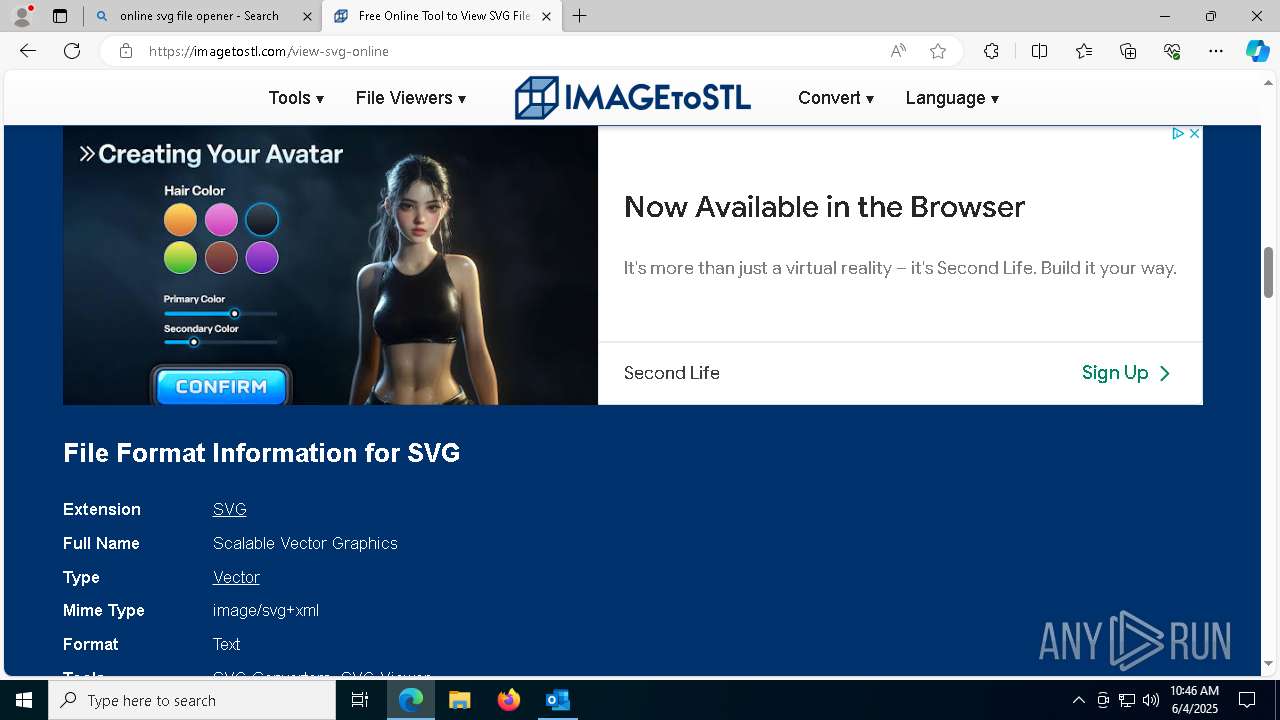This screenshot has width=1280, height=720.
Task: Open Read aloud icon in address bar
Action: click(x=898, y=51)
